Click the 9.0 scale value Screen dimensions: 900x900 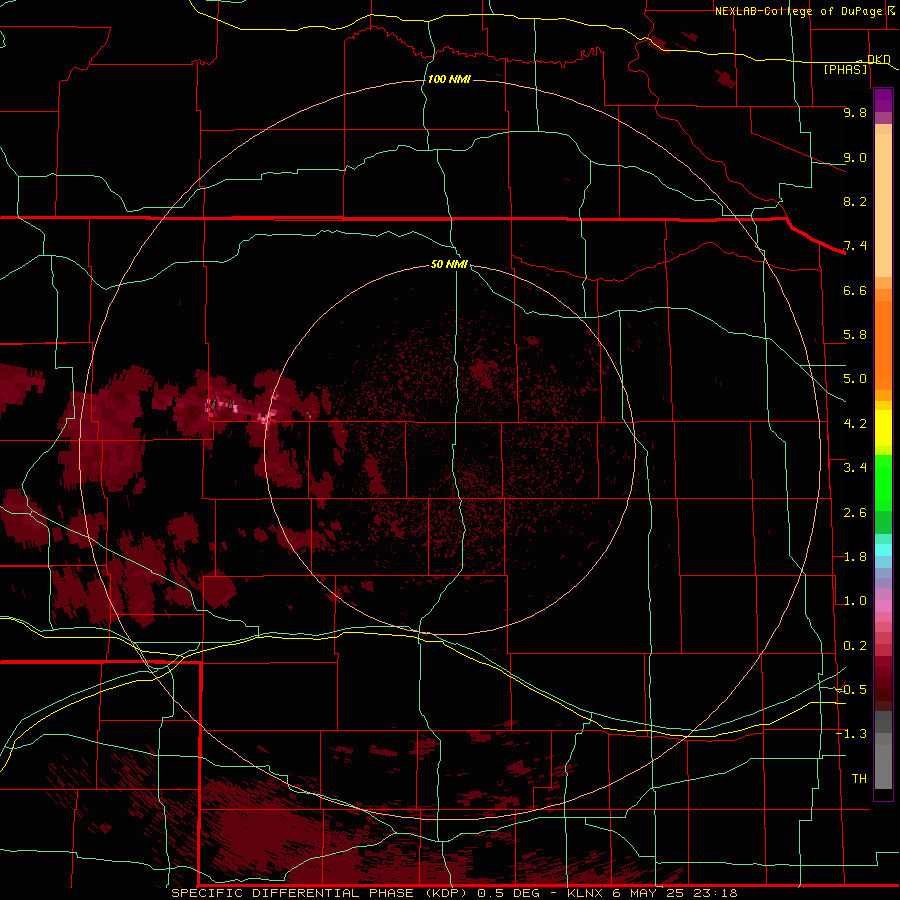point(855,157)
